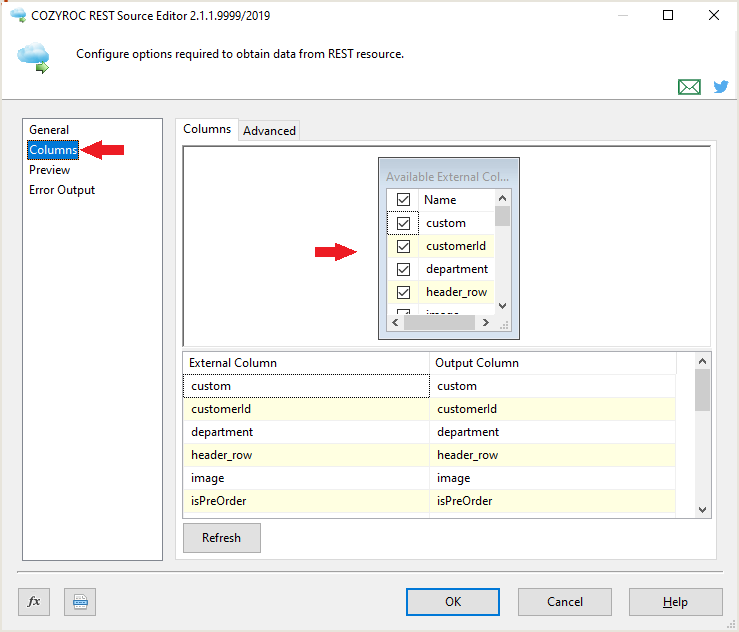Edit the department Output Column cell
The image size is (739, 632).
(x=553, y=432)
